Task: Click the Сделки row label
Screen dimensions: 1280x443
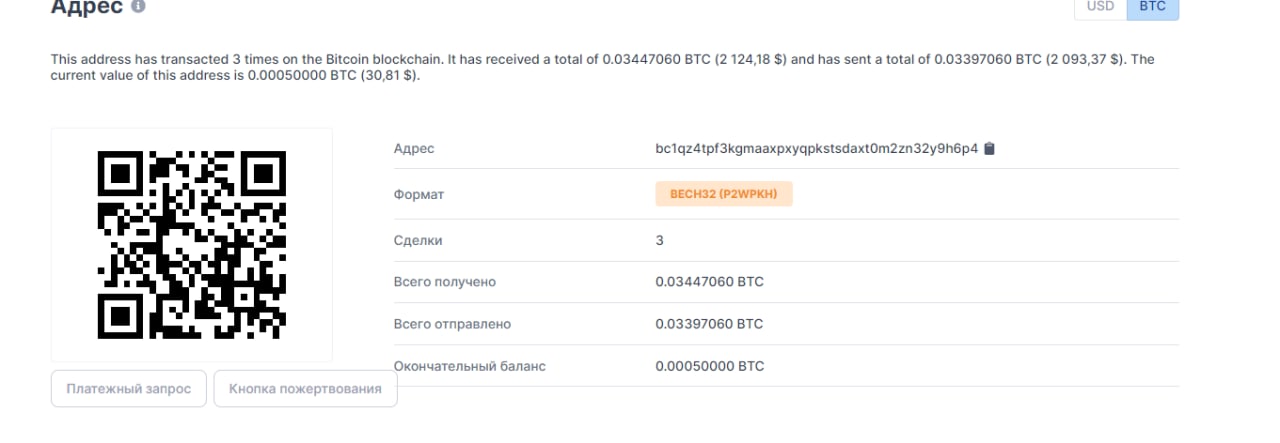Action: [418, 241]
